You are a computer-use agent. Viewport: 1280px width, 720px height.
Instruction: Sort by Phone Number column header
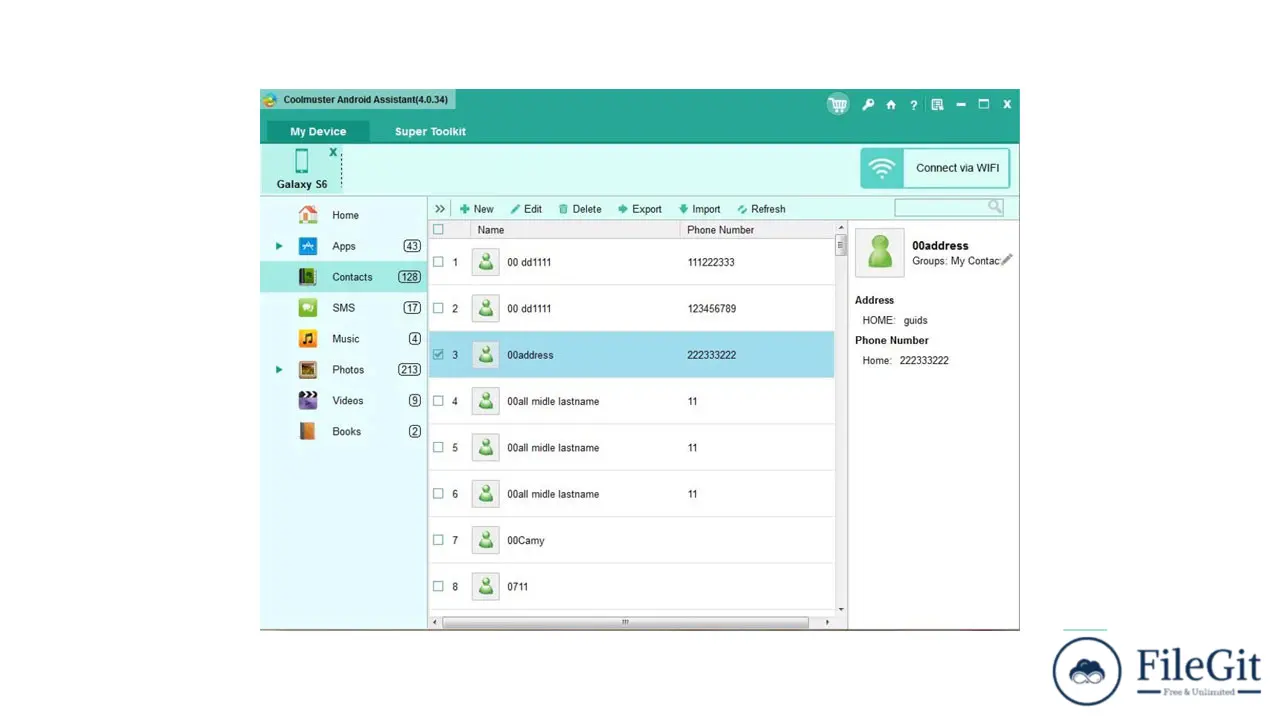tap(757, 230)
